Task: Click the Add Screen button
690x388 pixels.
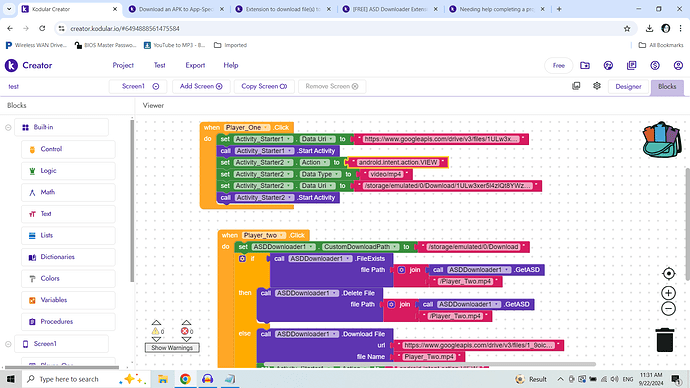Action: coord(201,86)
